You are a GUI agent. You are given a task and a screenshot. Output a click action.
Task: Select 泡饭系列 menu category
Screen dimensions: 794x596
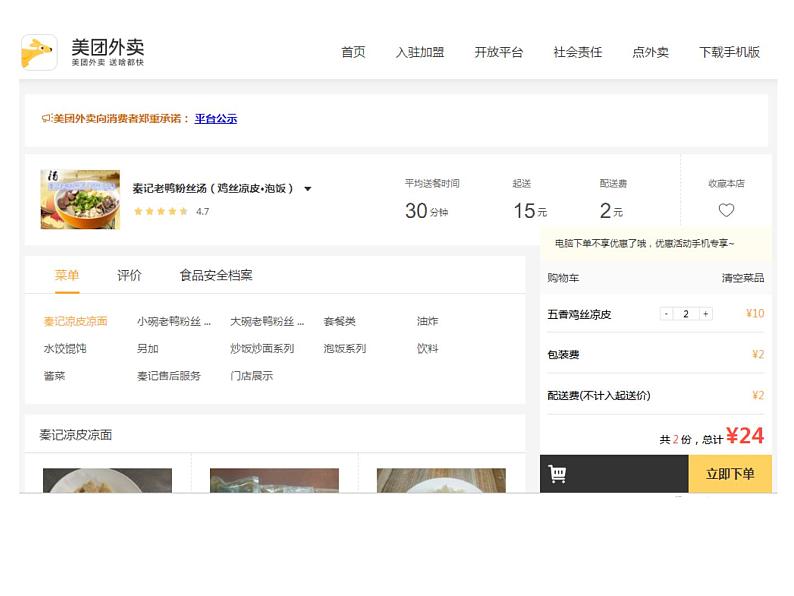coord(345,349)
